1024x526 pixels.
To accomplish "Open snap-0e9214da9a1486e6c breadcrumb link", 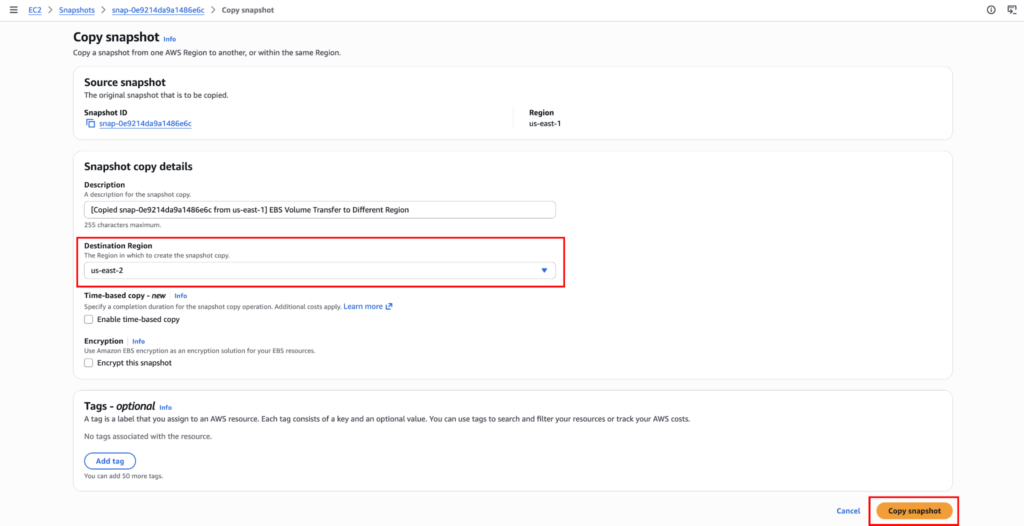I will click(157, 10).
